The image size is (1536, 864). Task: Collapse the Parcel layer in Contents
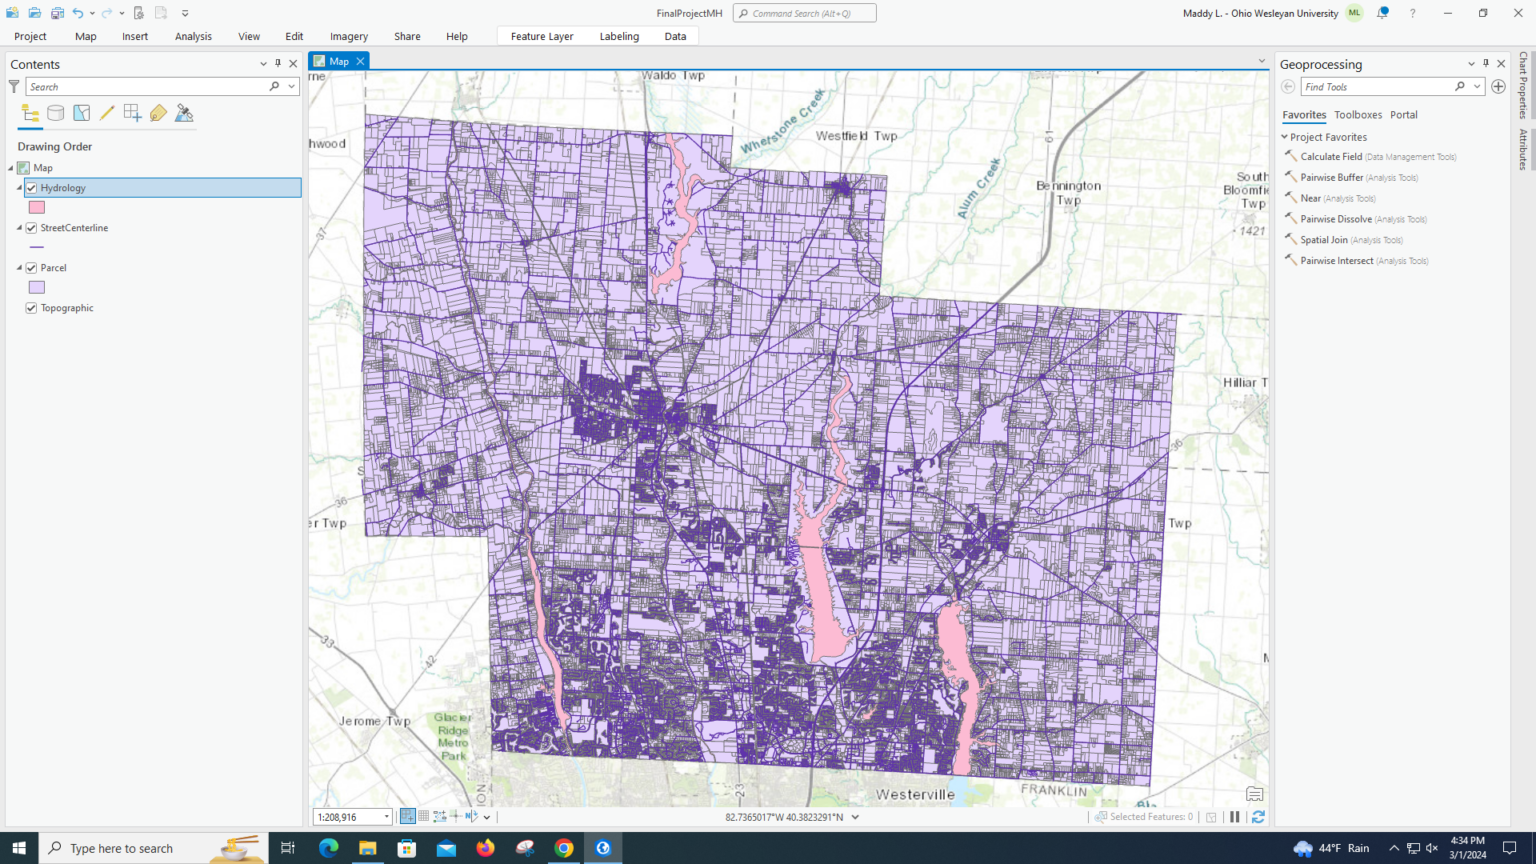coord(20,267)
